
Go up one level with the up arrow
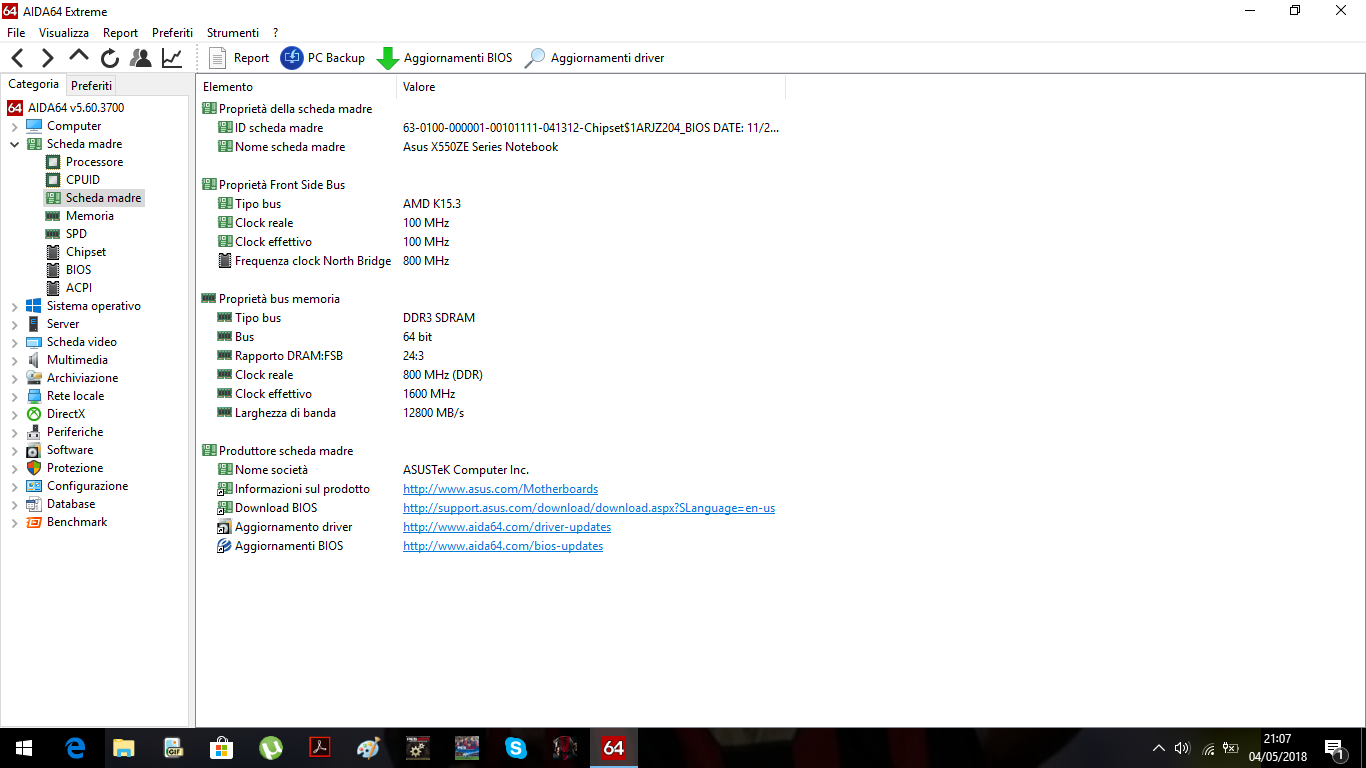click(x=79, y=57)
